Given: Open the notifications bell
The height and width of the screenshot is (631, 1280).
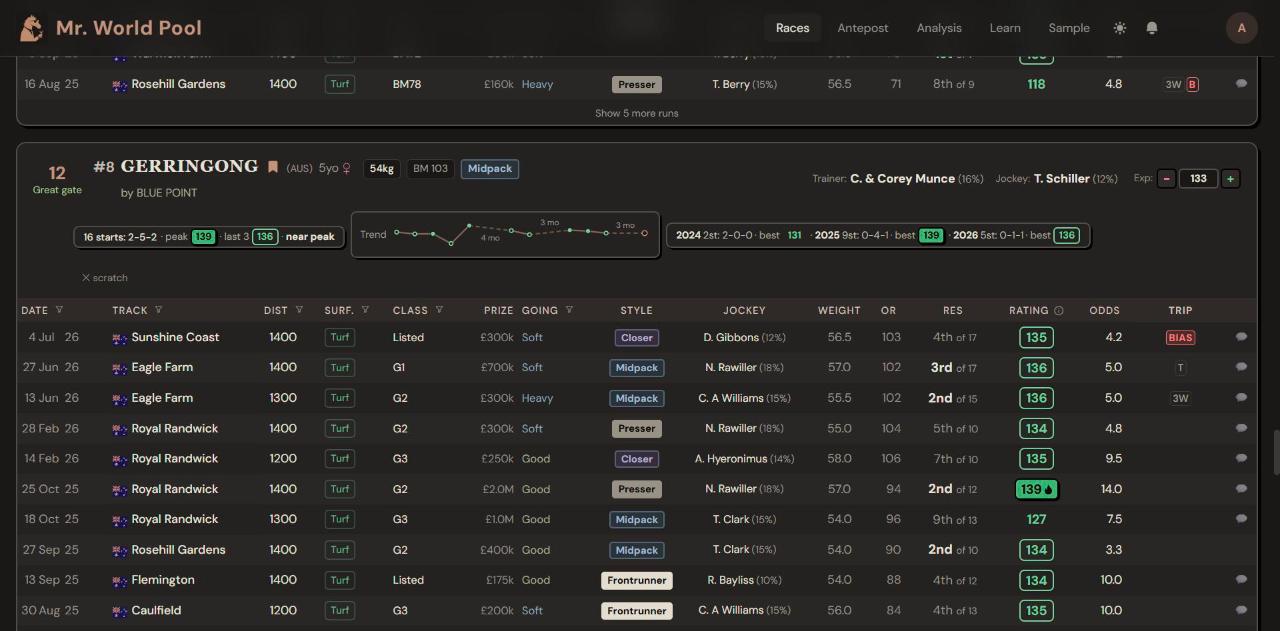Looking at the screenshot, I should 1152,28.
